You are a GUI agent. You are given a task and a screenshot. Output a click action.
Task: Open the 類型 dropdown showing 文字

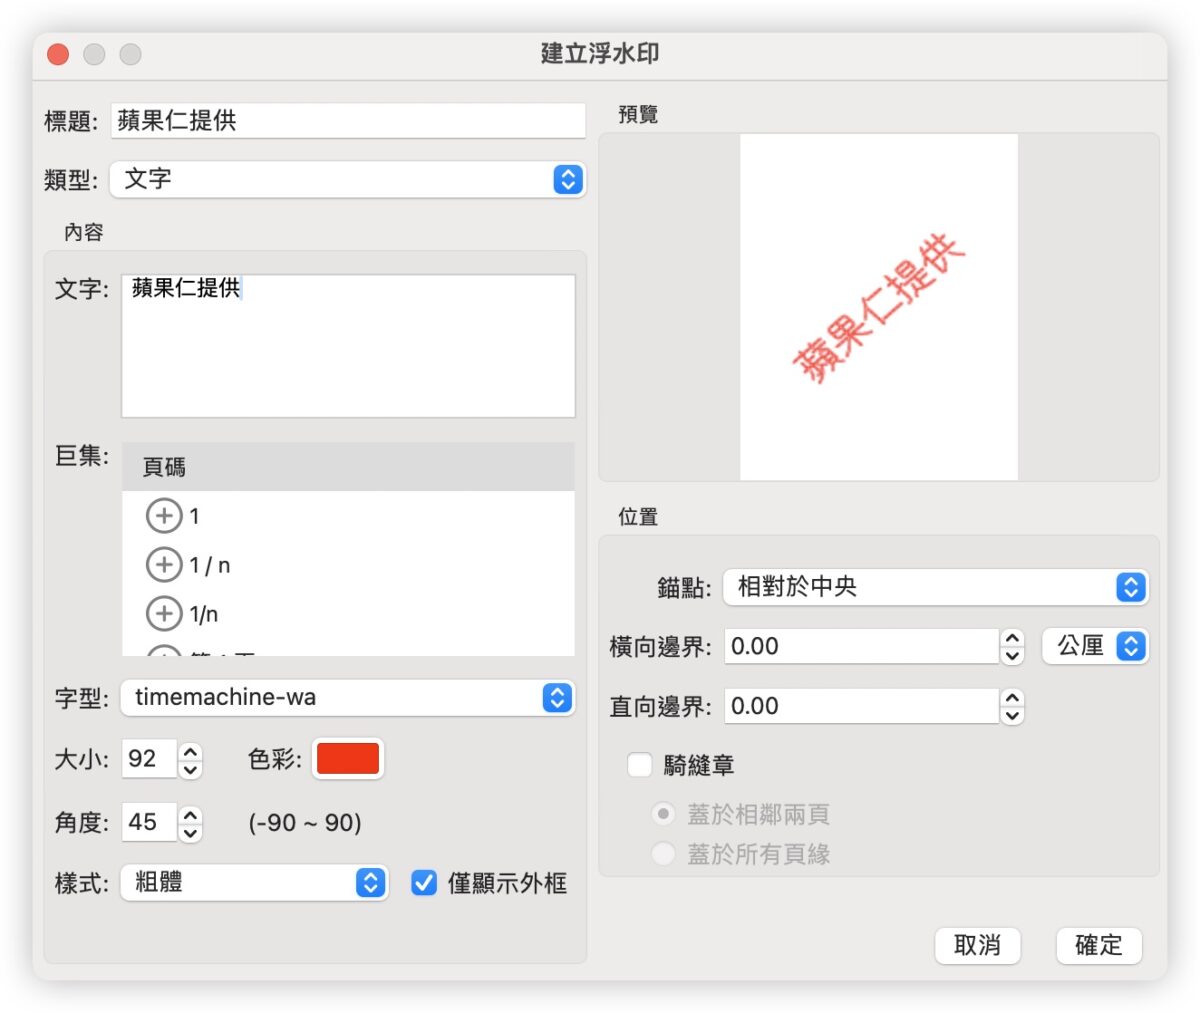(x=347, y=179)
